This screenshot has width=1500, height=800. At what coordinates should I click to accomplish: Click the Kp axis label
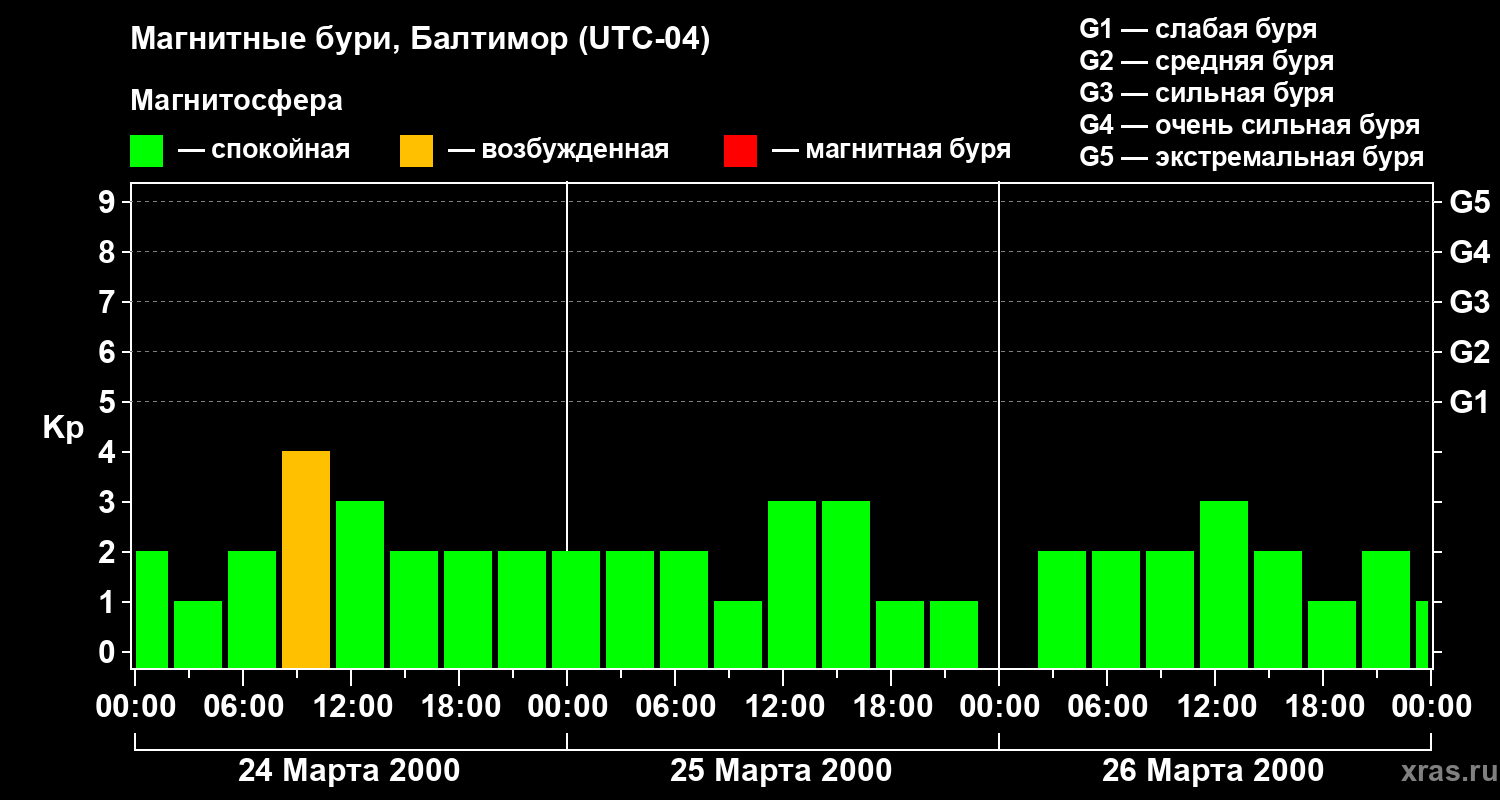pyautogui.click(x=63, y=428)
